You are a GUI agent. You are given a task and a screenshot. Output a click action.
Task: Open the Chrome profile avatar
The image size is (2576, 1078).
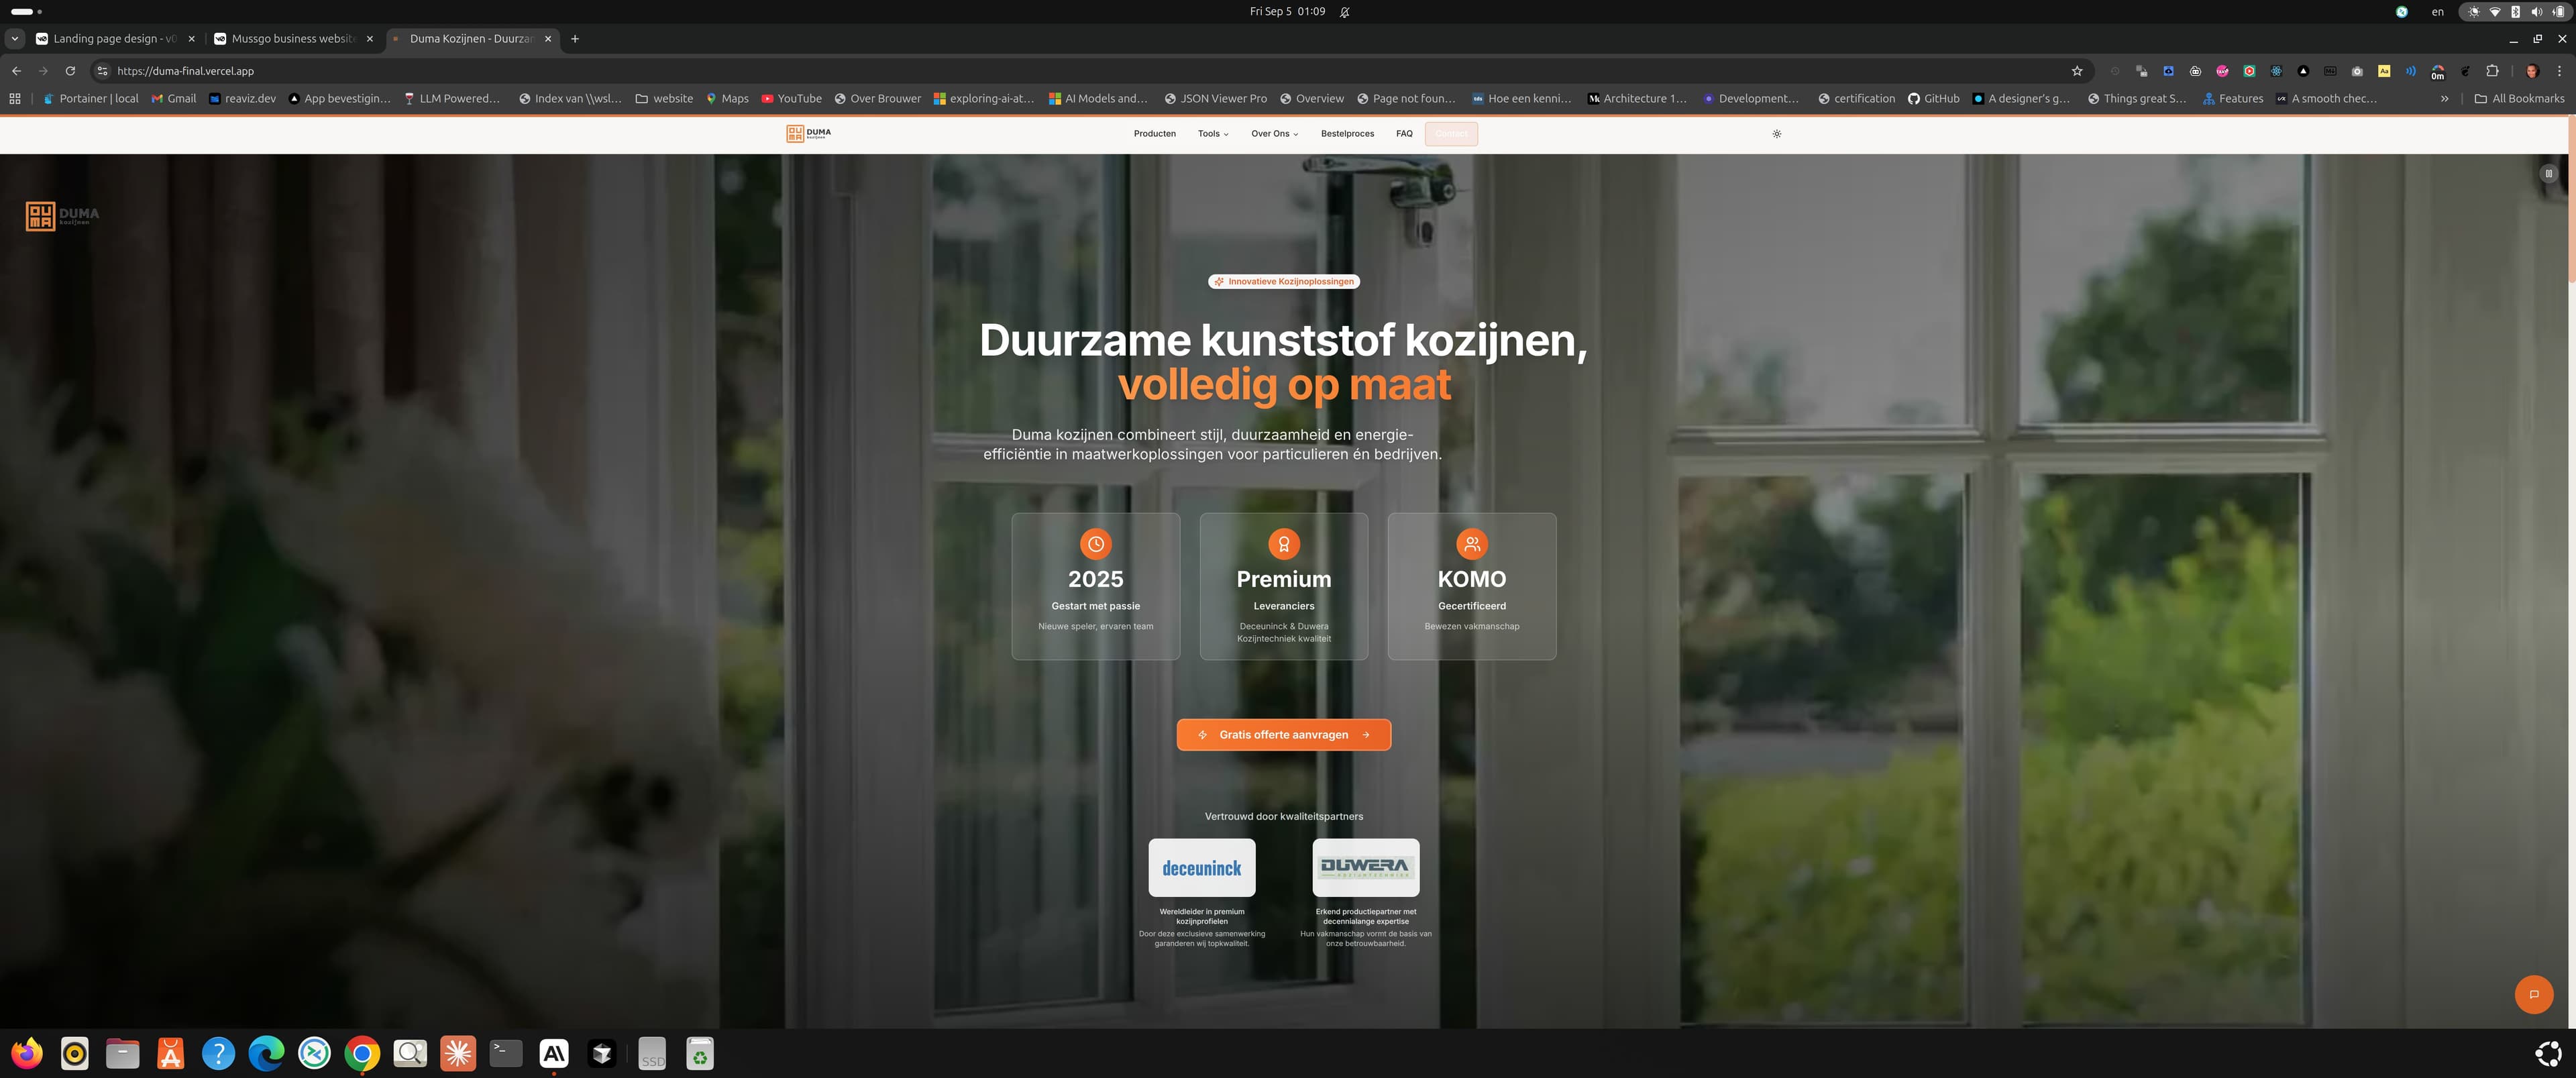click(x=2532, y=71)
